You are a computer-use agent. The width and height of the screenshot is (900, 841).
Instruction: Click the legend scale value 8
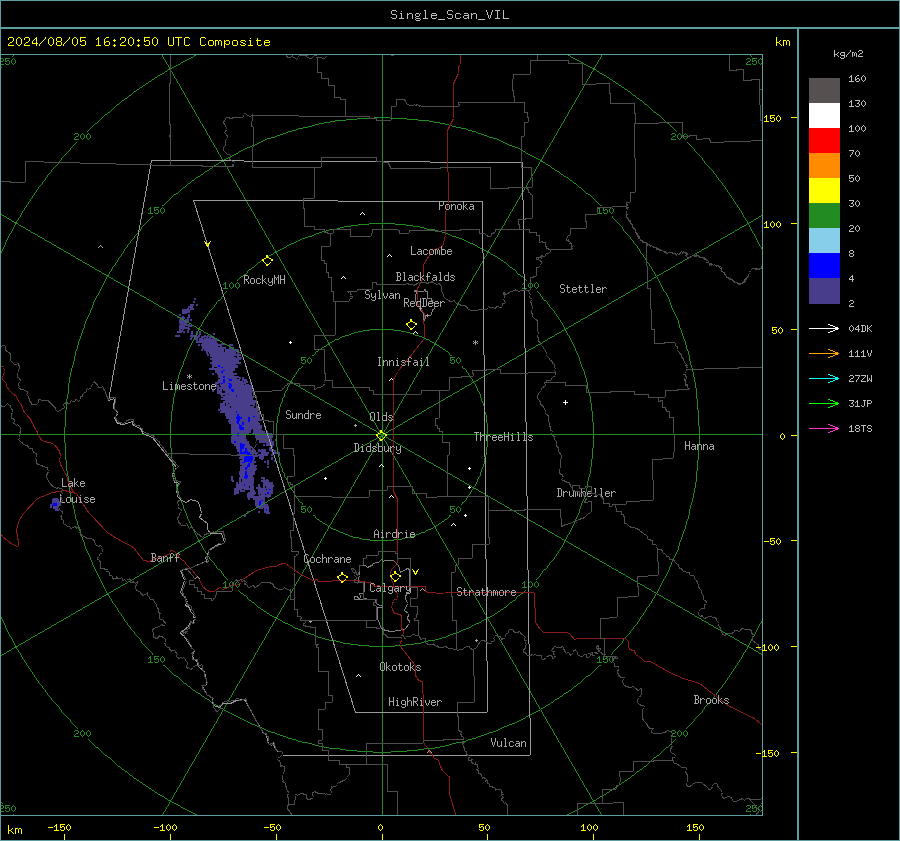point(851,254)
